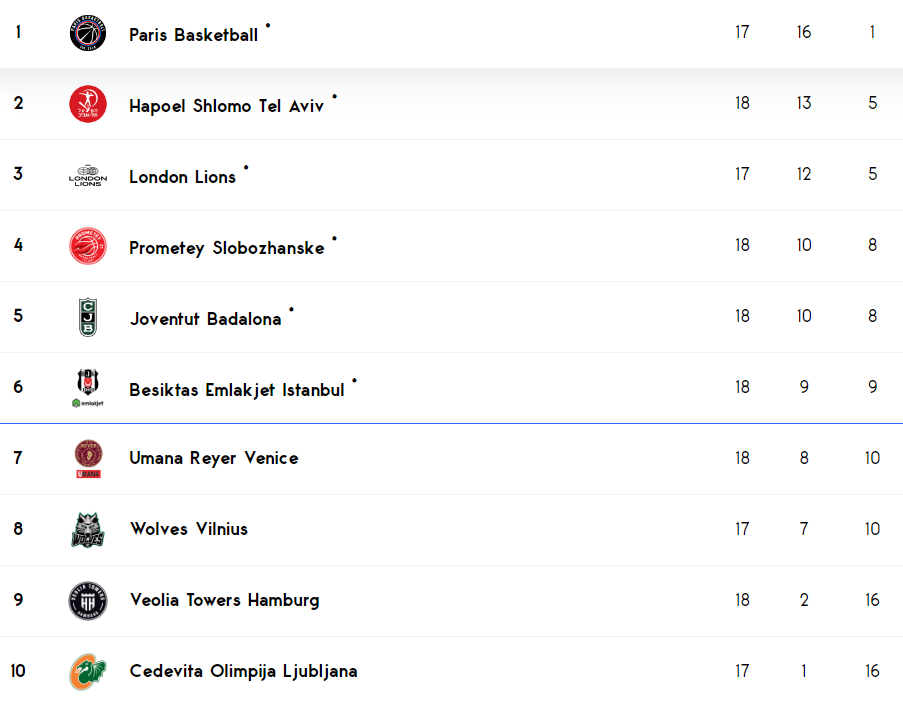Open Joventut Badalona team name link
The image size is (903, 702).
coord(206,319)
